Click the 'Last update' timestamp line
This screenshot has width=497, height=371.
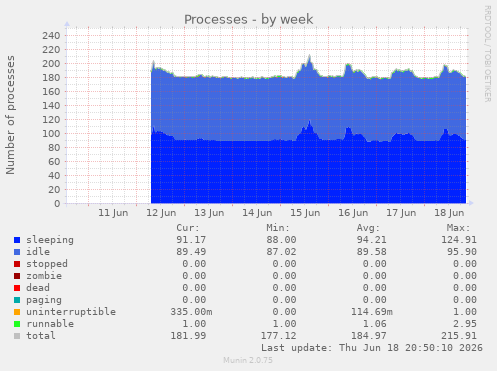point(372,348)
